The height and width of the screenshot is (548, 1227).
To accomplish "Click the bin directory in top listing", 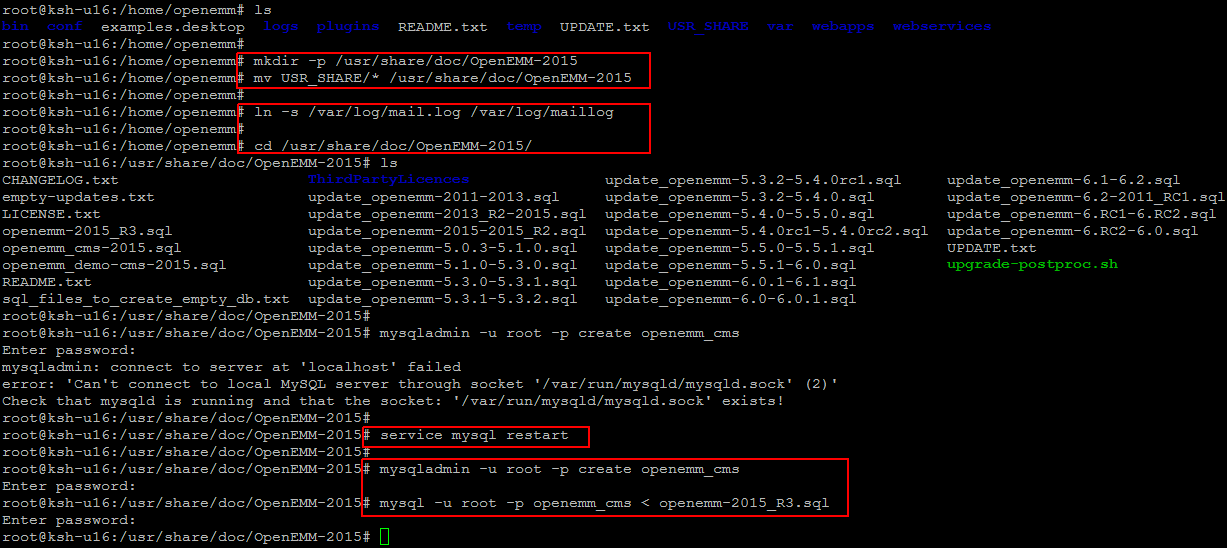I will click(15, 27).
